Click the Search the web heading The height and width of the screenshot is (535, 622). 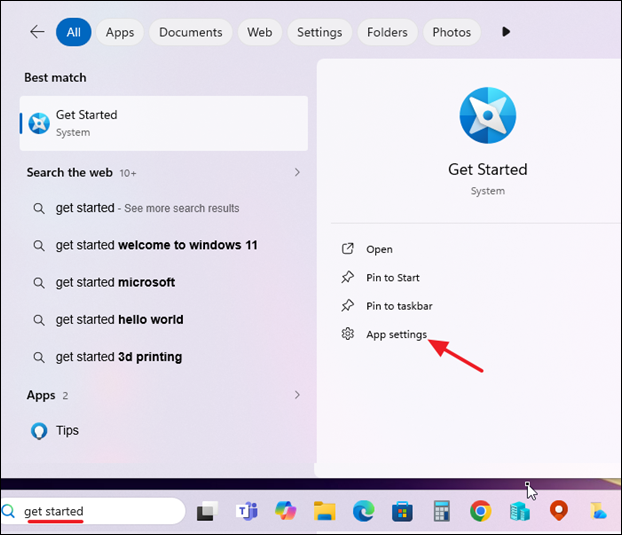(x=70, y=173)
